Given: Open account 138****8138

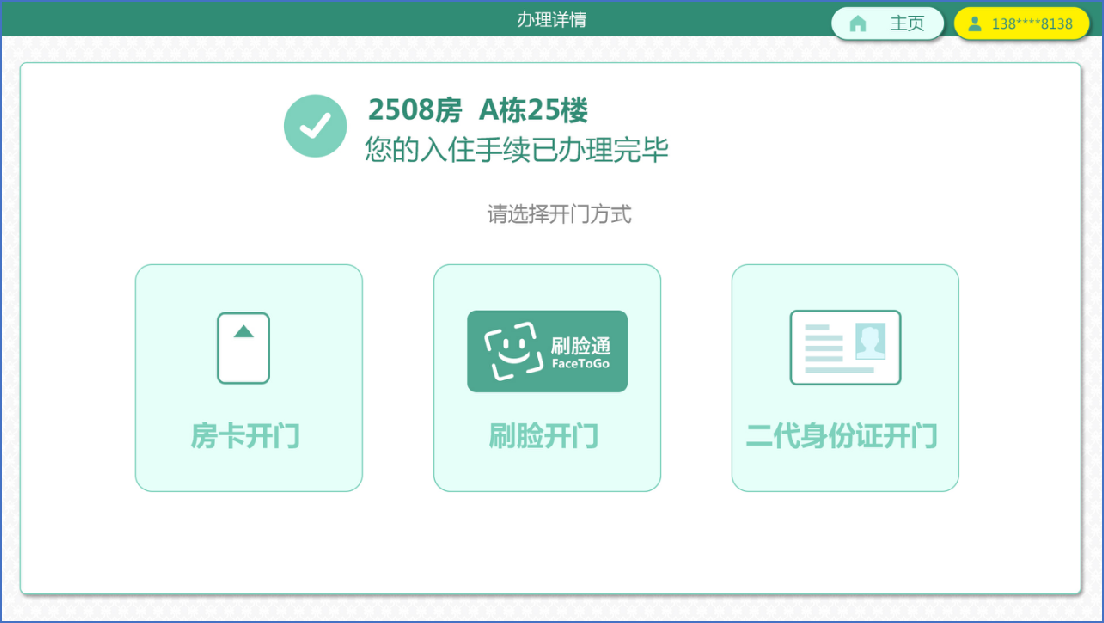Looking at the screenshot, I should tap(1021, 24).
